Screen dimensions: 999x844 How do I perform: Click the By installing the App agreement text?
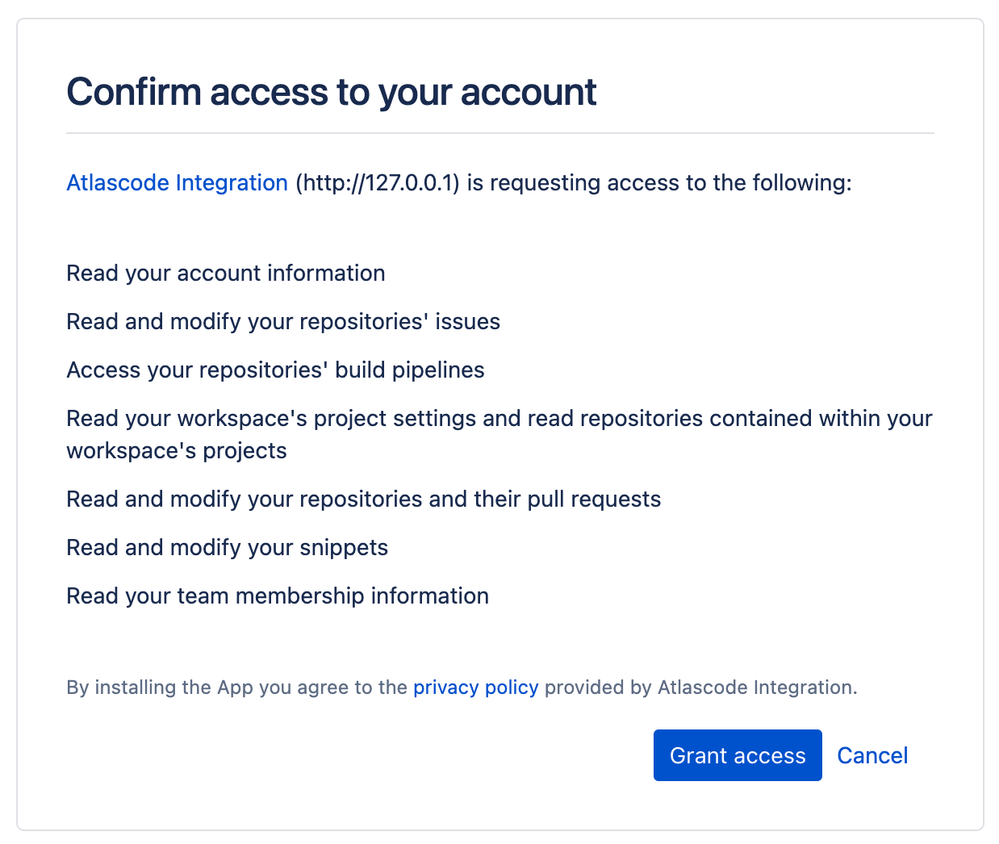click(x=235, y=687)
